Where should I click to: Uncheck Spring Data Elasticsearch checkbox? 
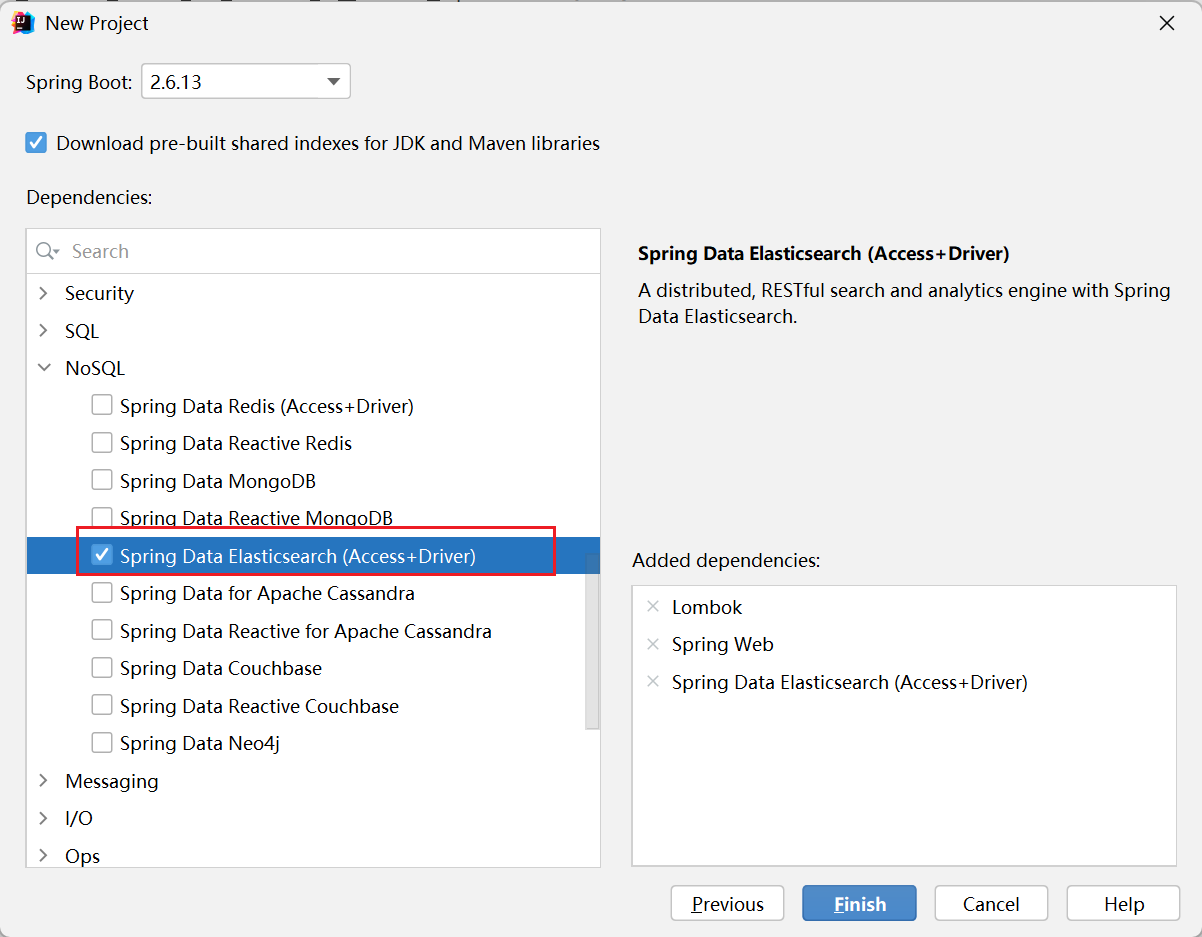point(102,556)
